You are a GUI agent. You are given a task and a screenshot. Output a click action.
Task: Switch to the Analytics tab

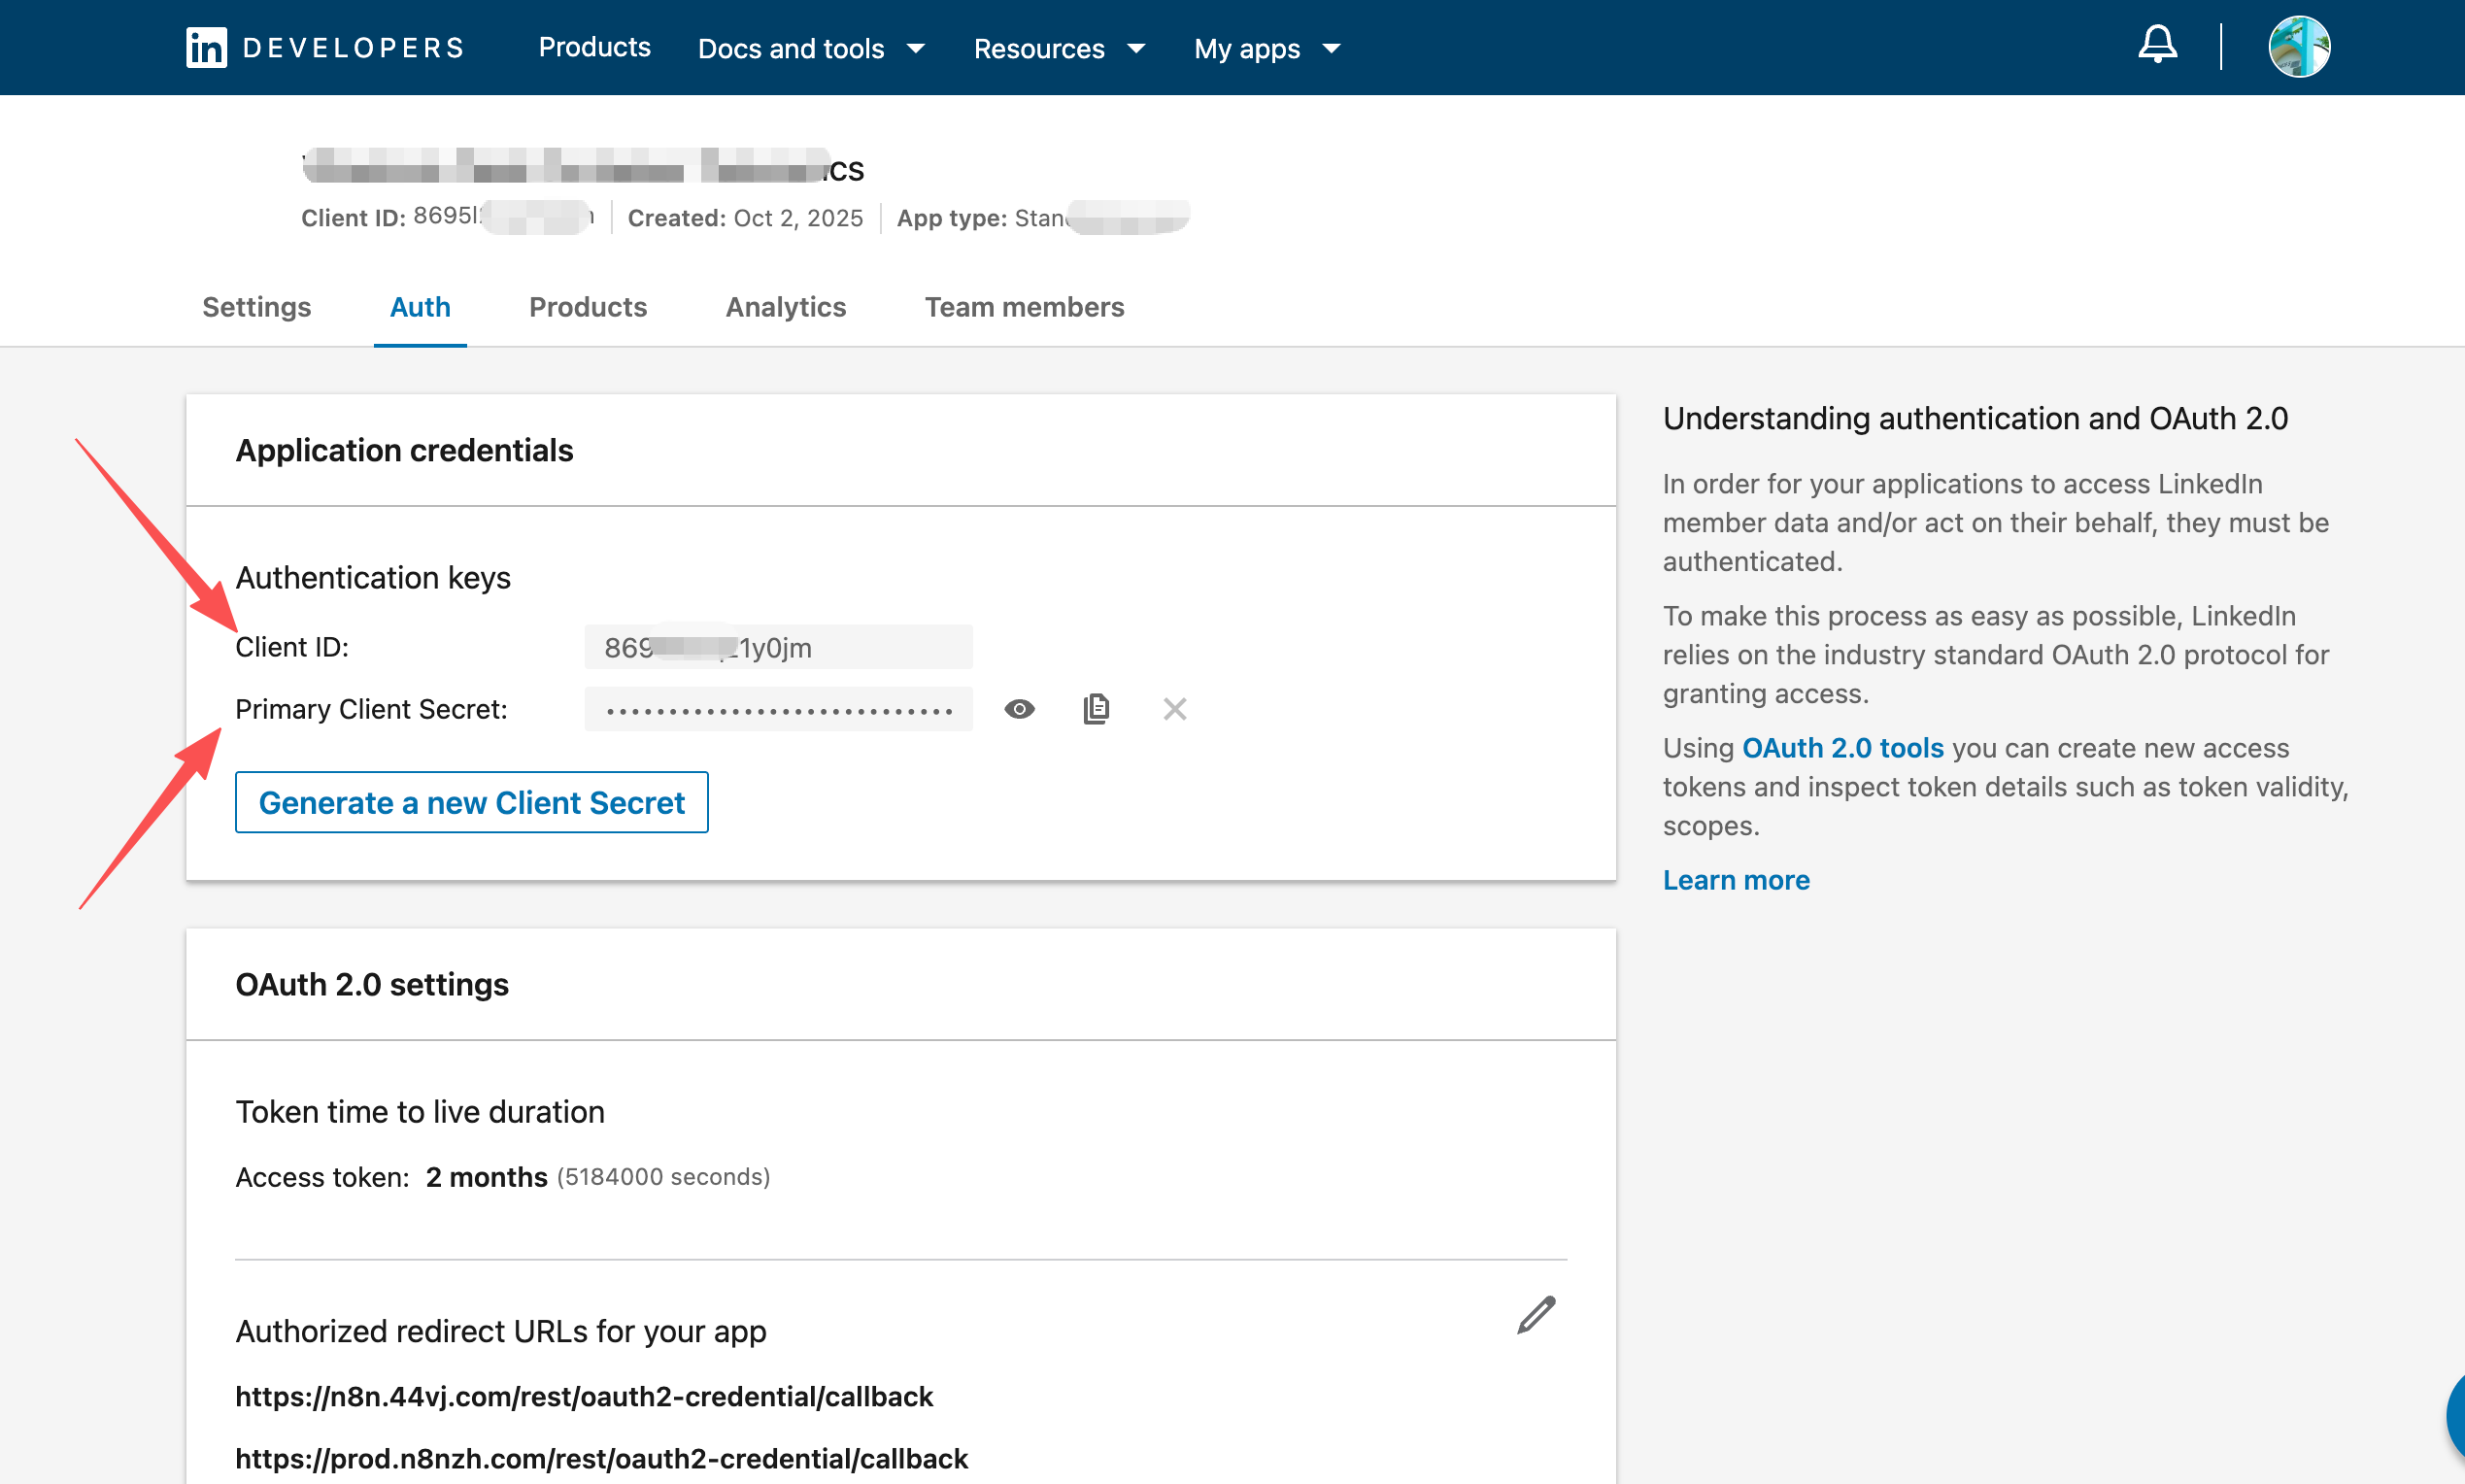(x=785, y=307)
